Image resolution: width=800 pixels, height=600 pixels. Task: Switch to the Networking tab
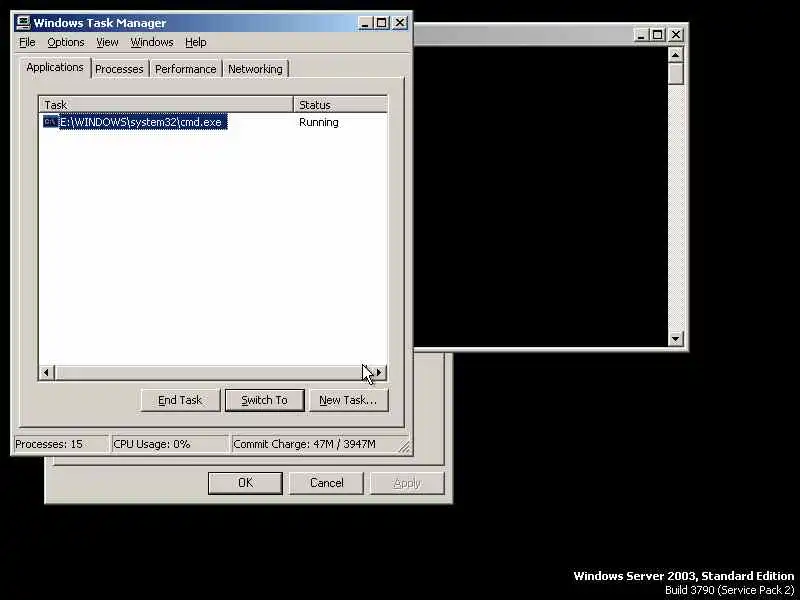click(x=255, y=69)
